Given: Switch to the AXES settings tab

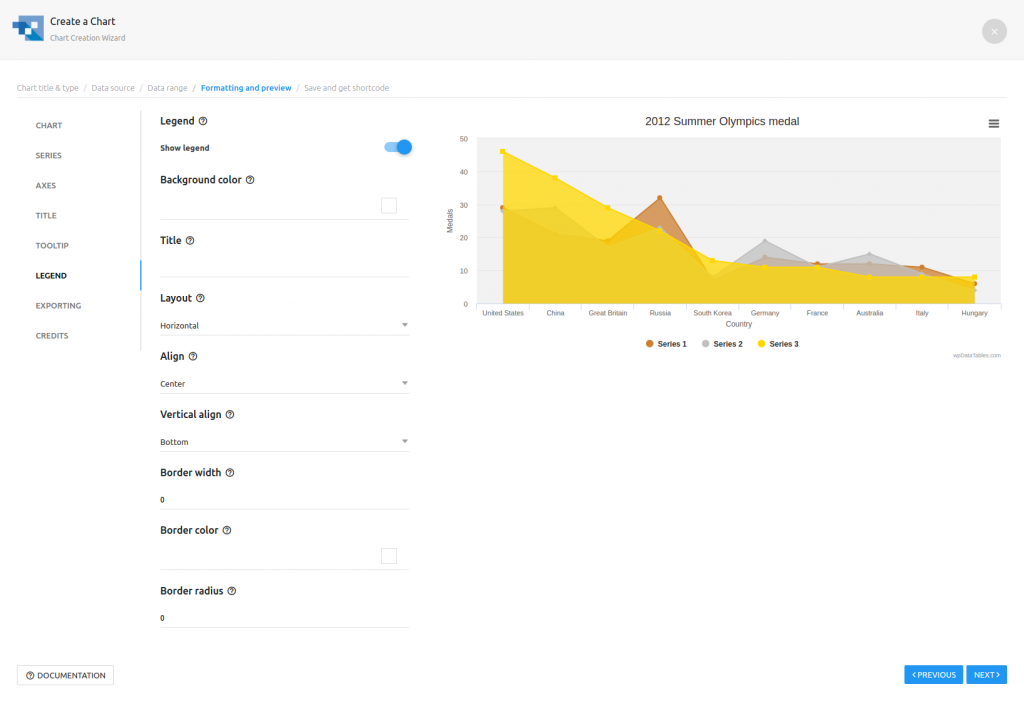Looking at the screenshot, I should (x=46, y=185).
